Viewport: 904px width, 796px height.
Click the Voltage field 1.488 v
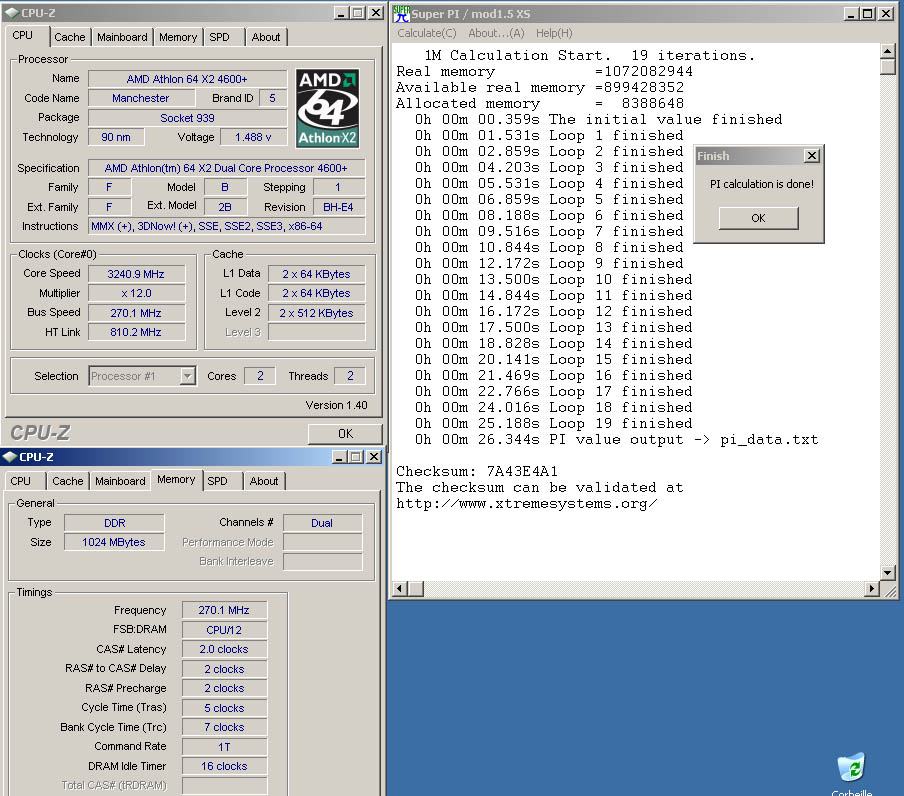coord(253,137)
